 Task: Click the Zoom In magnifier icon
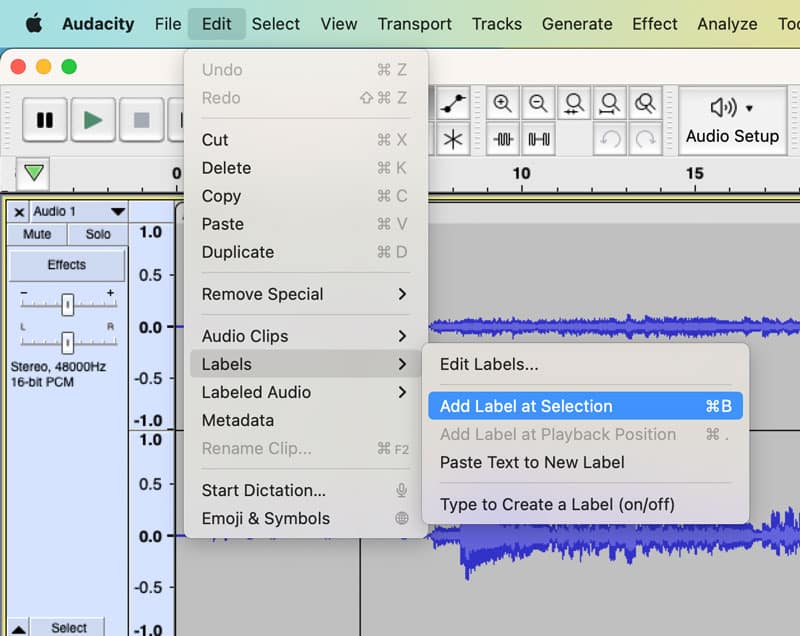click(503, 103)
